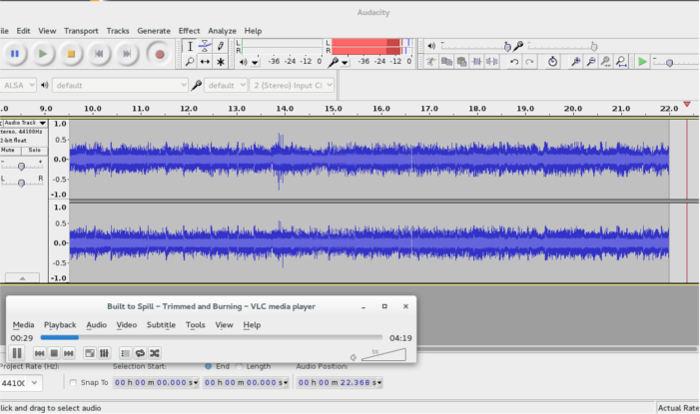The height and width of the screenshot is (414, 700).
Task: Adjust the track gain slider
Action: coord(21,167)
